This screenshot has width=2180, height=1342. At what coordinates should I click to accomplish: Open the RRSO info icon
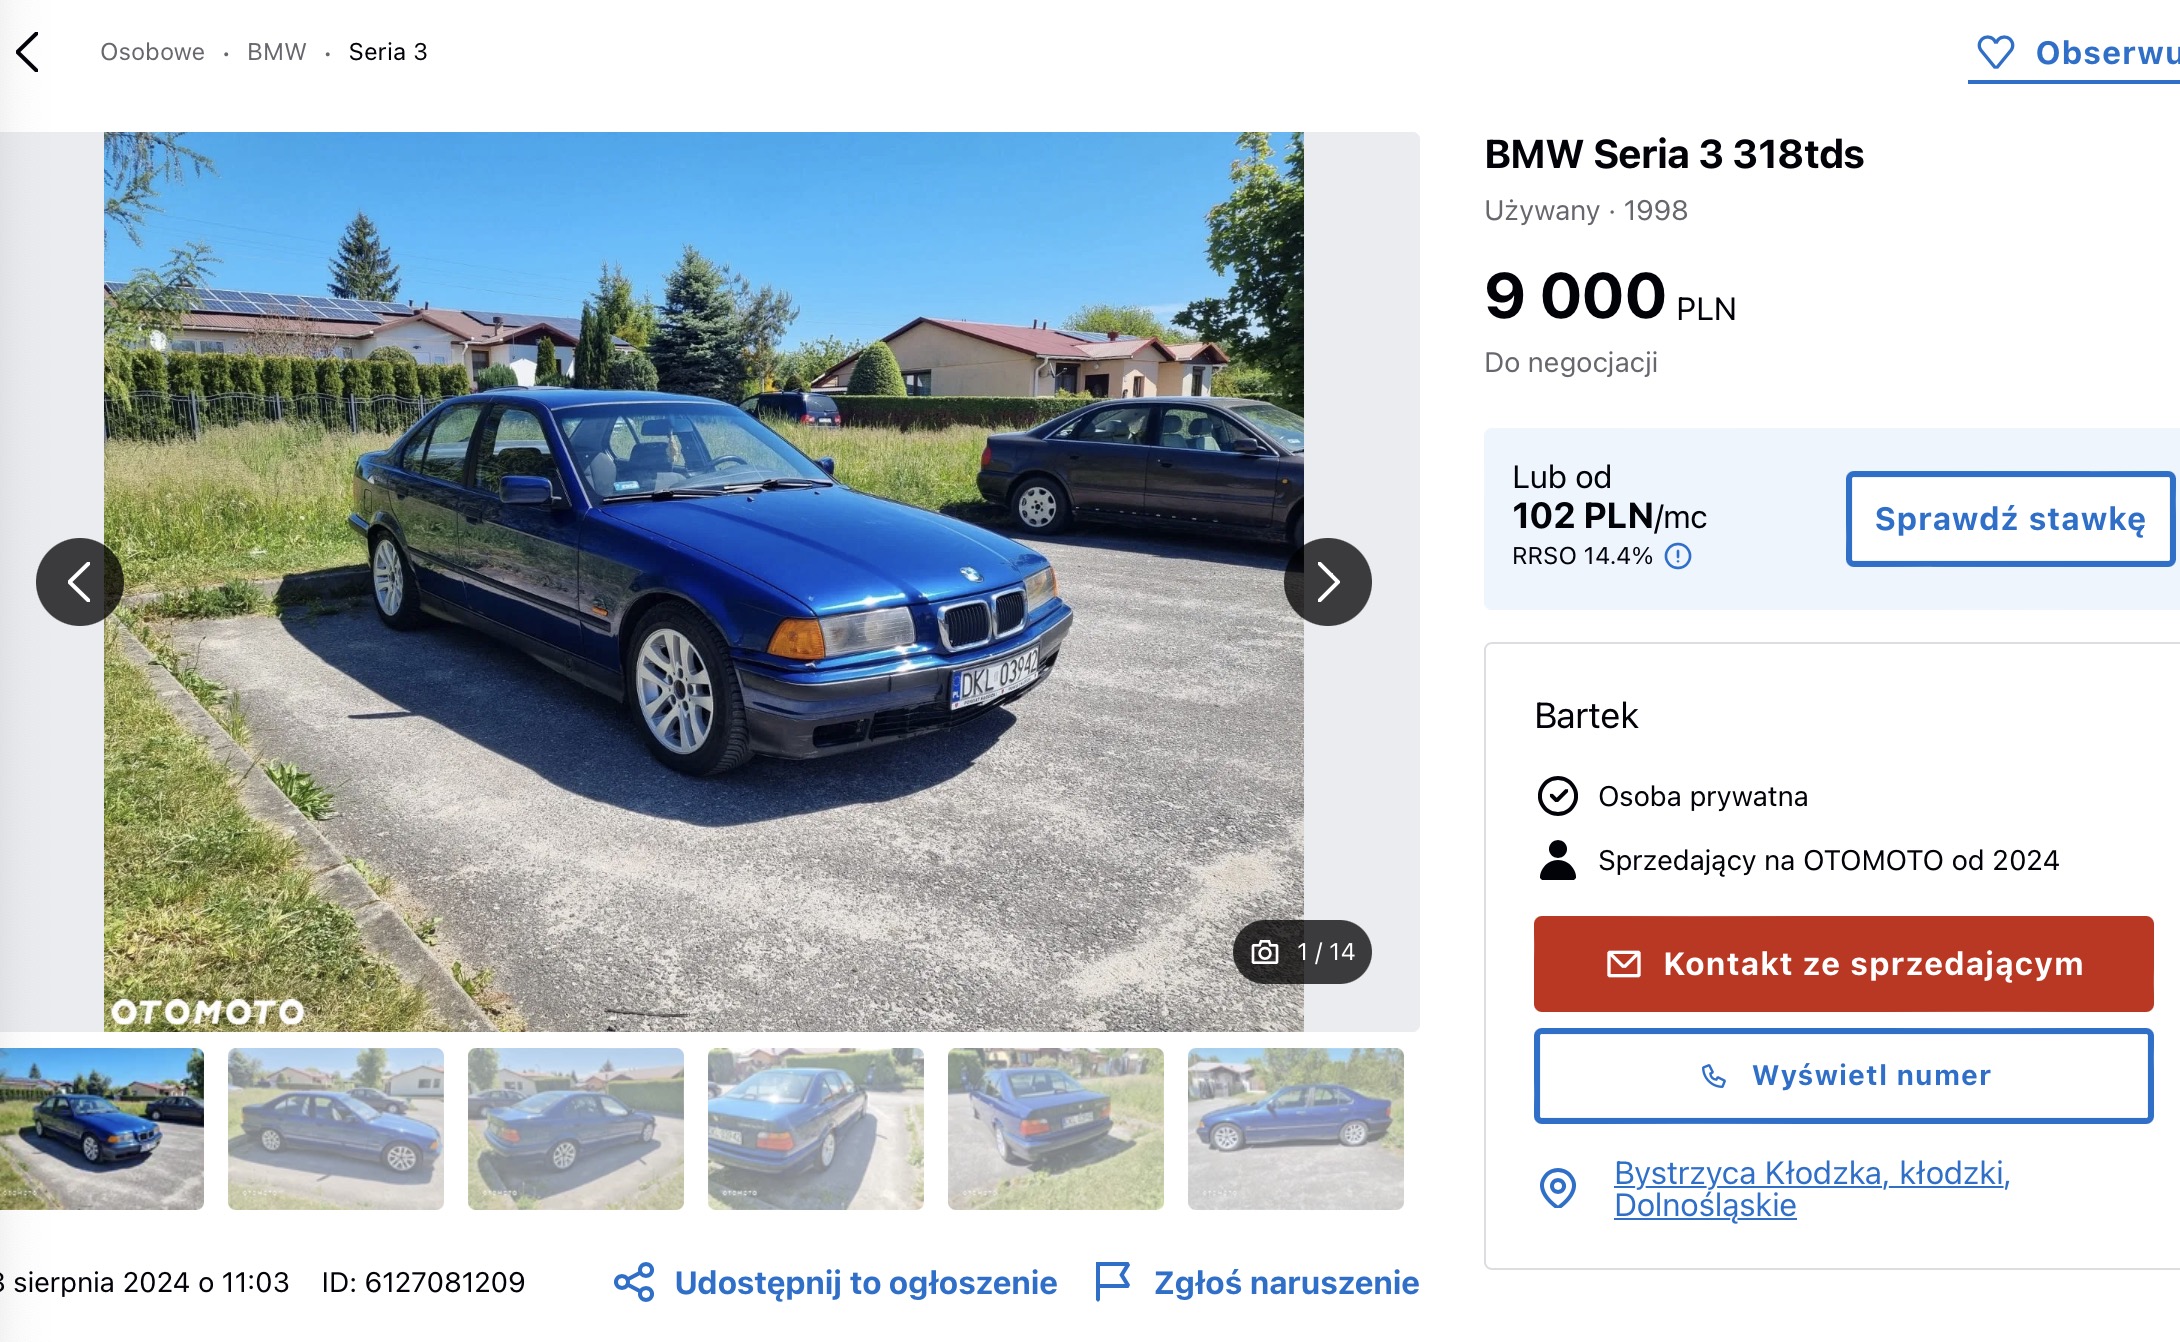[1678, 556]
